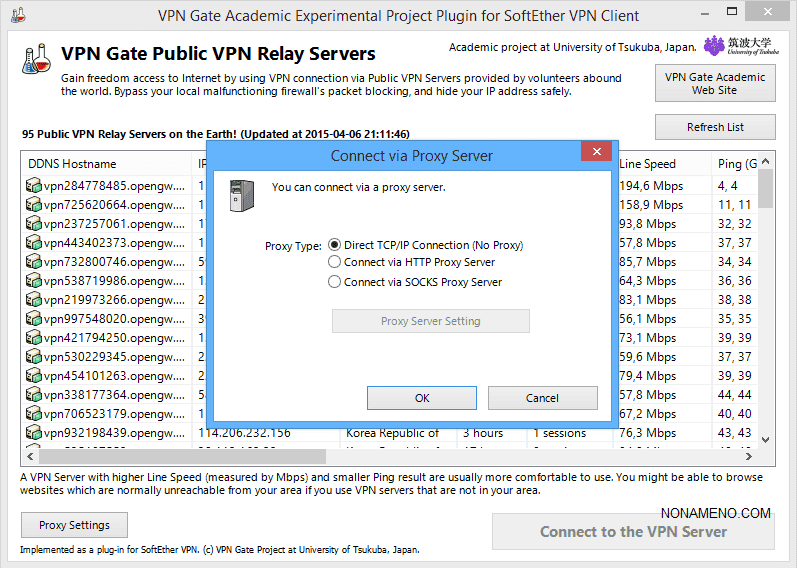Click the Proxy Server Setting button
This screenshot has width=797, height=568.
click(431, 321)
